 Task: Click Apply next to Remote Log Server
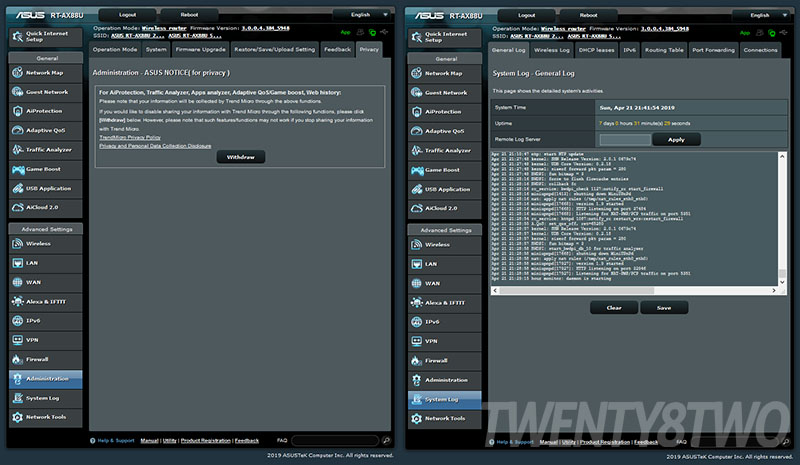coord(676,139)
